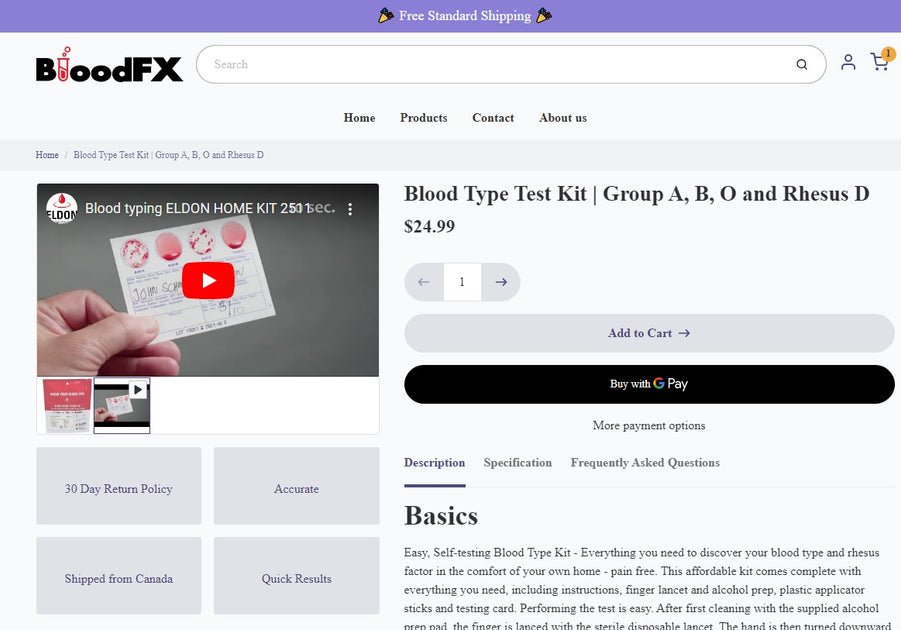Click inside the quantity input field
Image resolution: width=901 pixels, height=630 pixels.
click(462, 281)
